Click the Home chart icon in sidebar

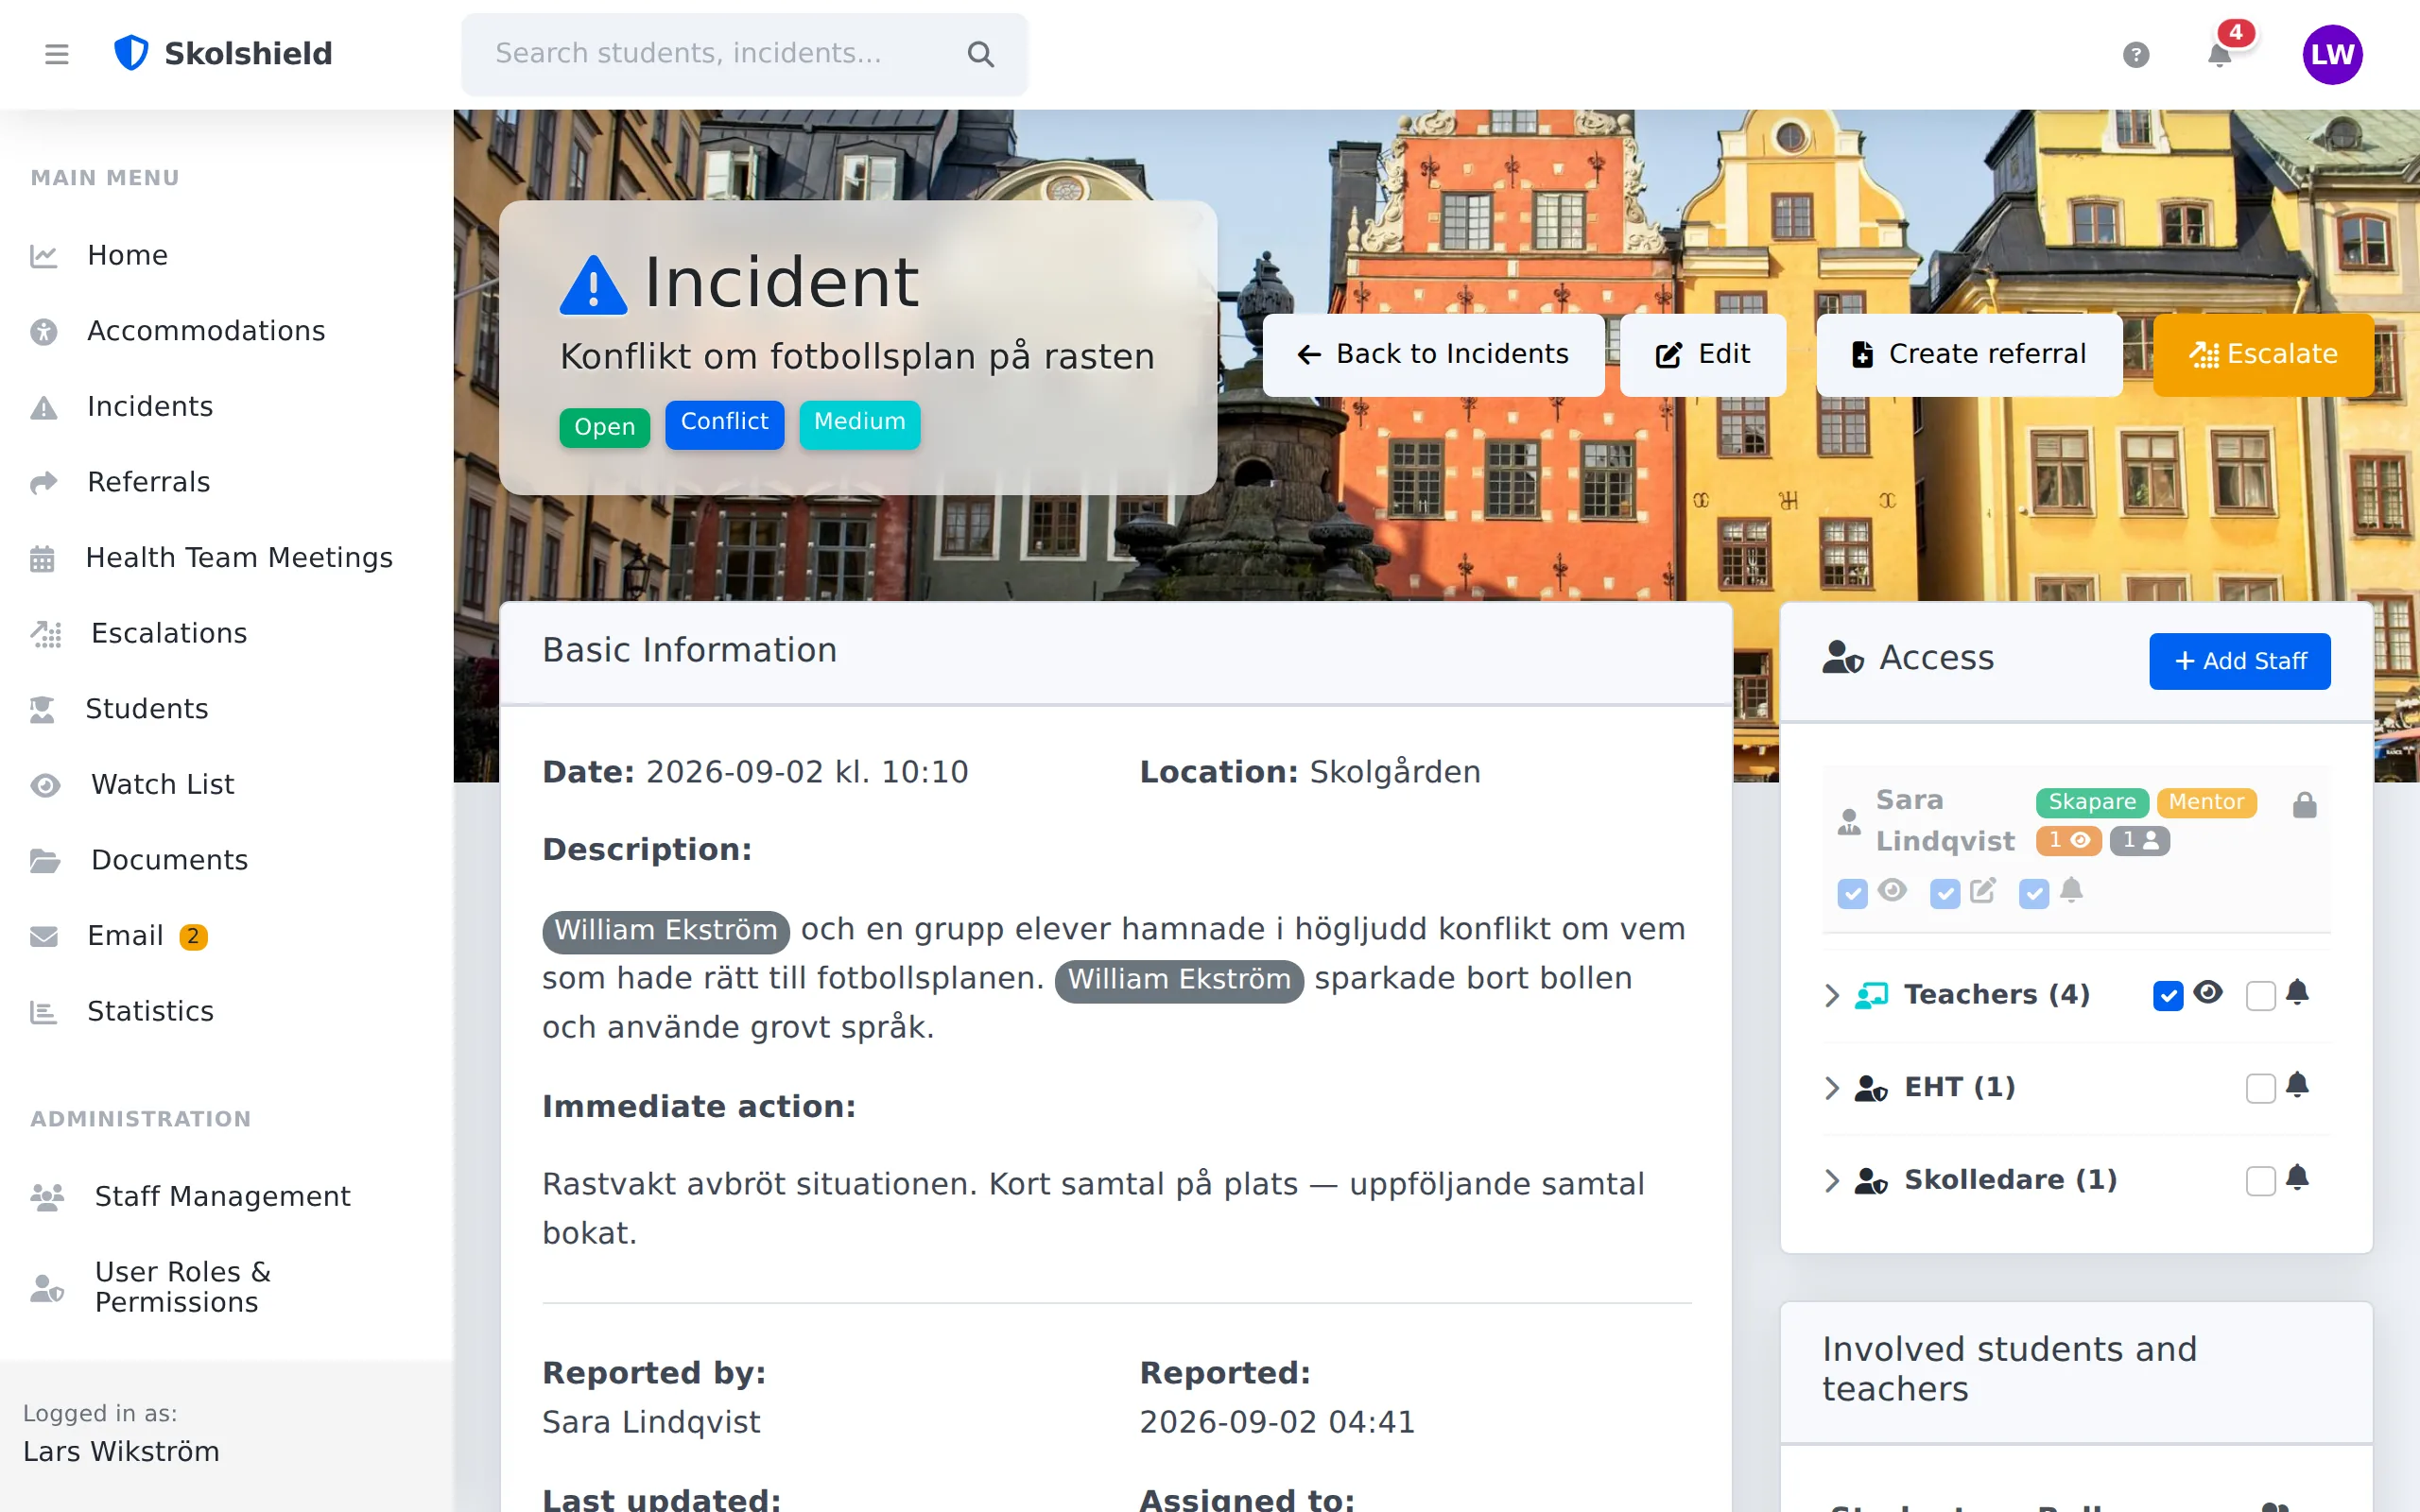coord(43,256)
